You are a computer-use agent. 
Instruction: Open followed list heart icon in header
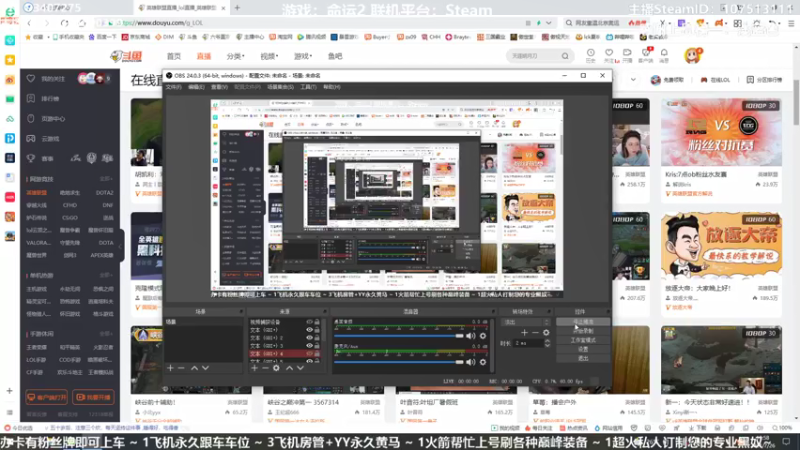(x=609, y=53)
